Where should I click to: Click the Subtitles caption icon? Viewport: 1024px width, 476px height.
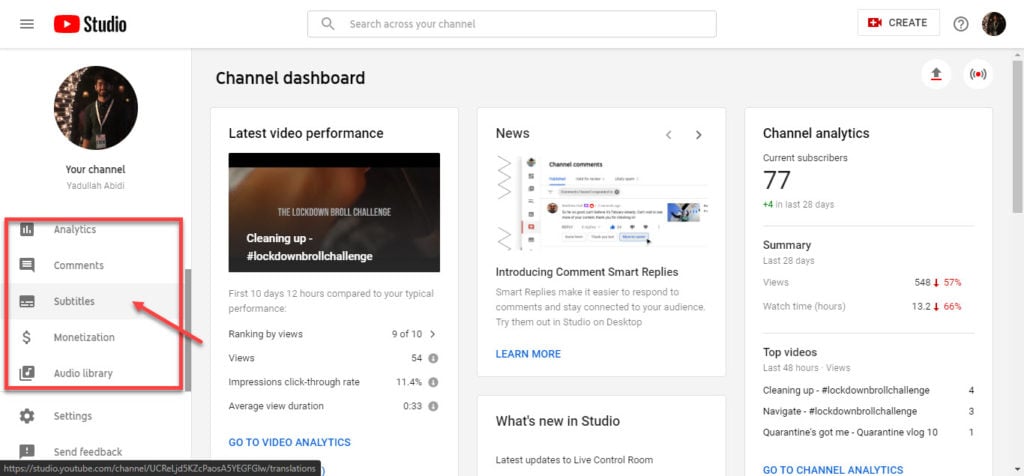(27, 302)
